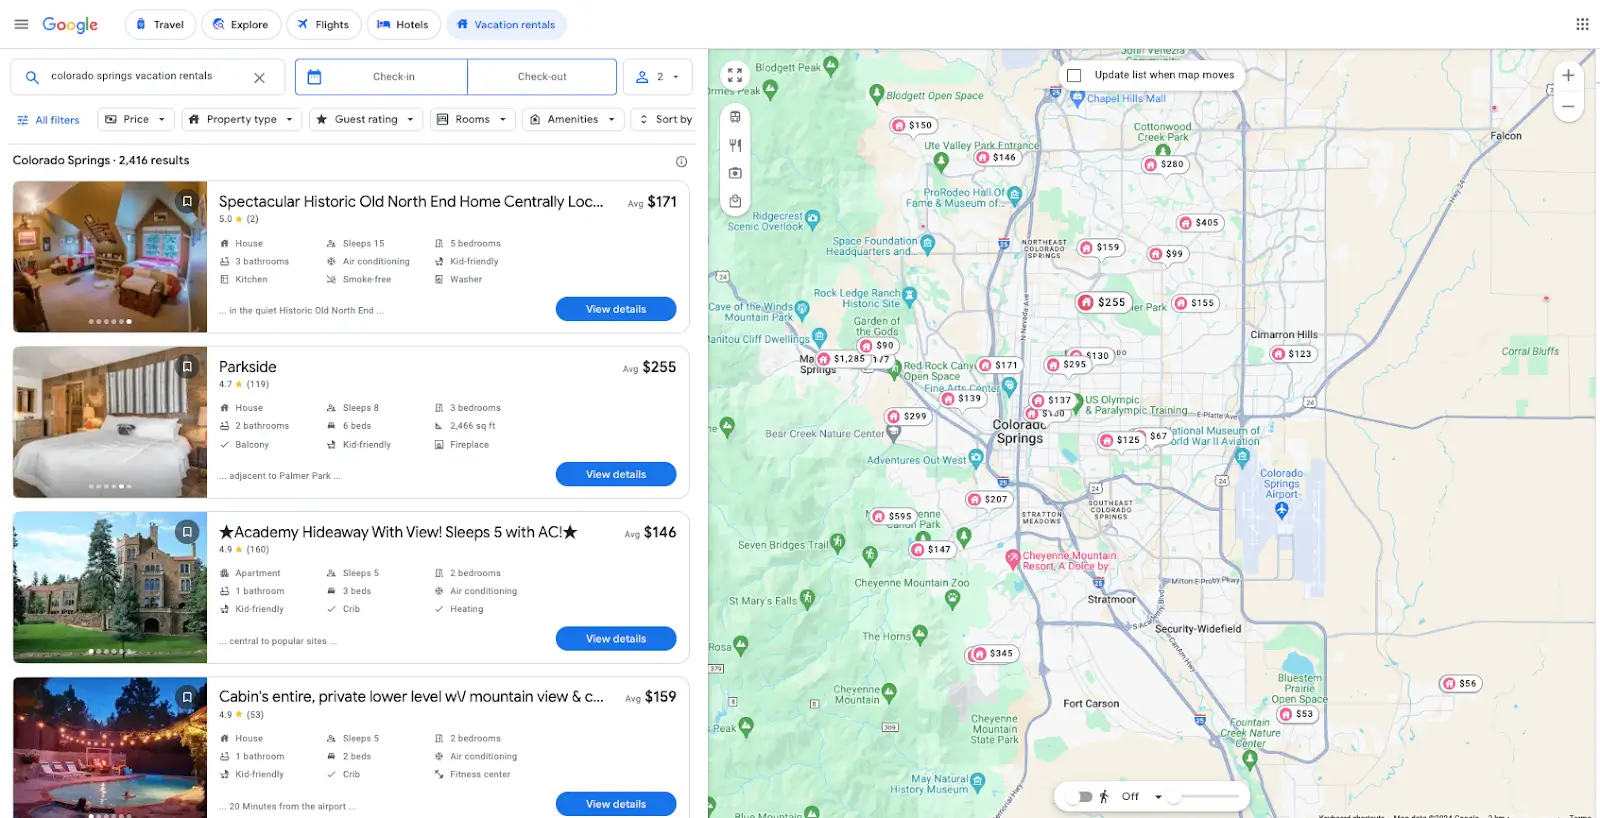Open the Google apps grid

[1582, 24]
